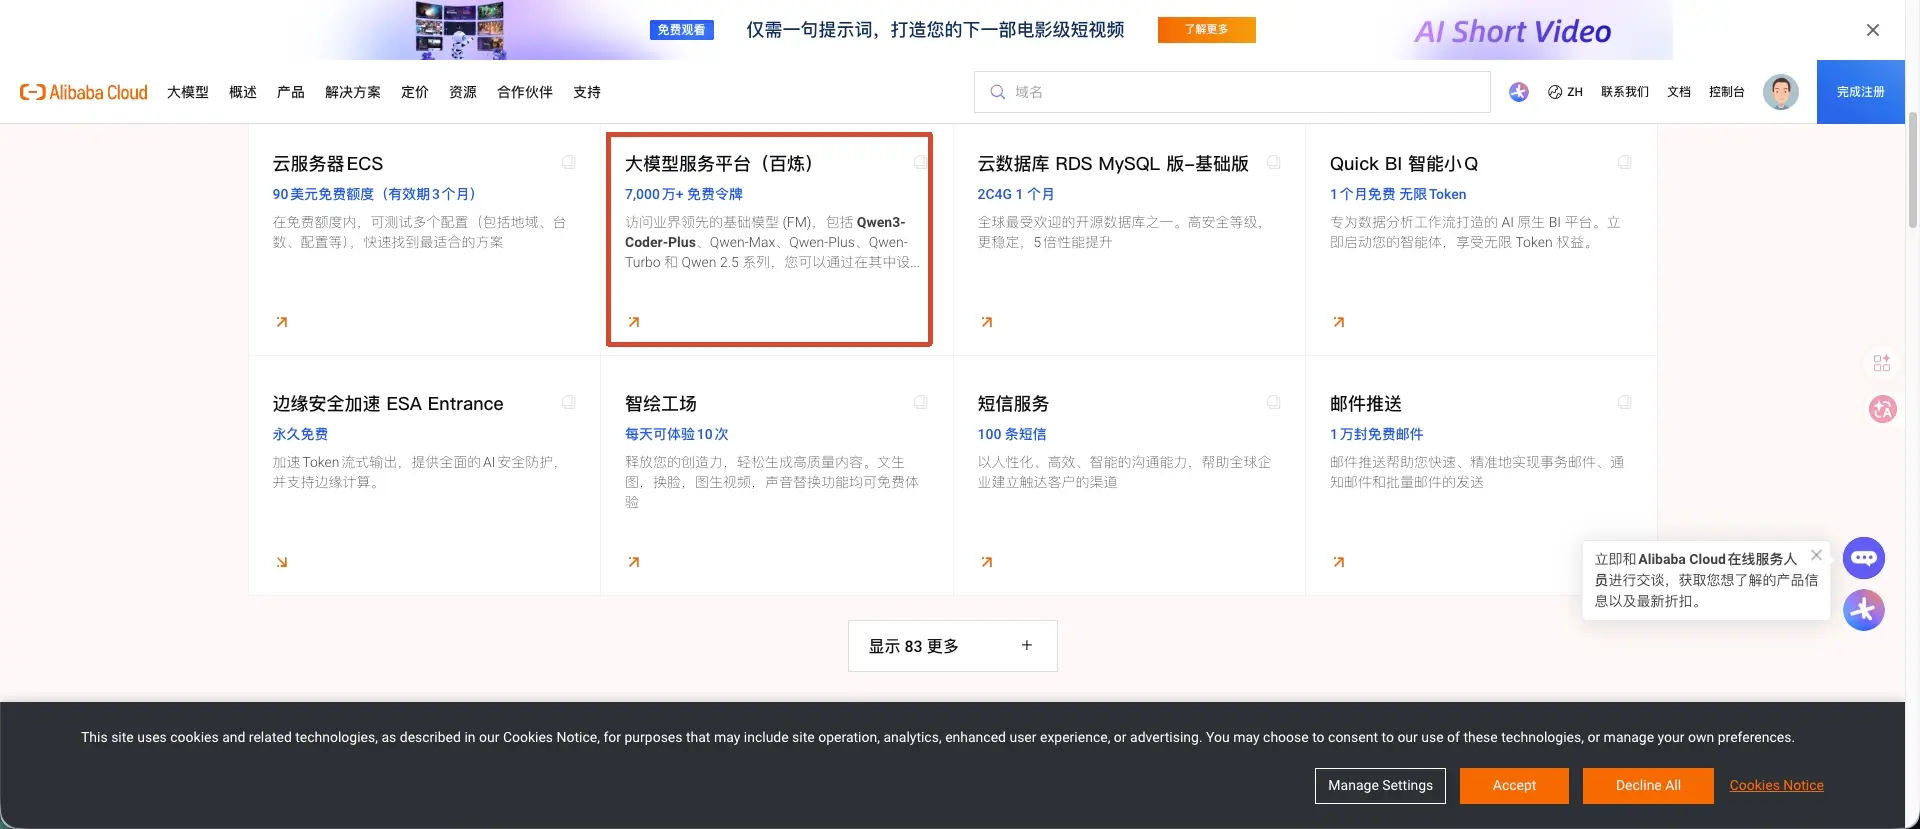Open the user avatar profile menu

1781,92
